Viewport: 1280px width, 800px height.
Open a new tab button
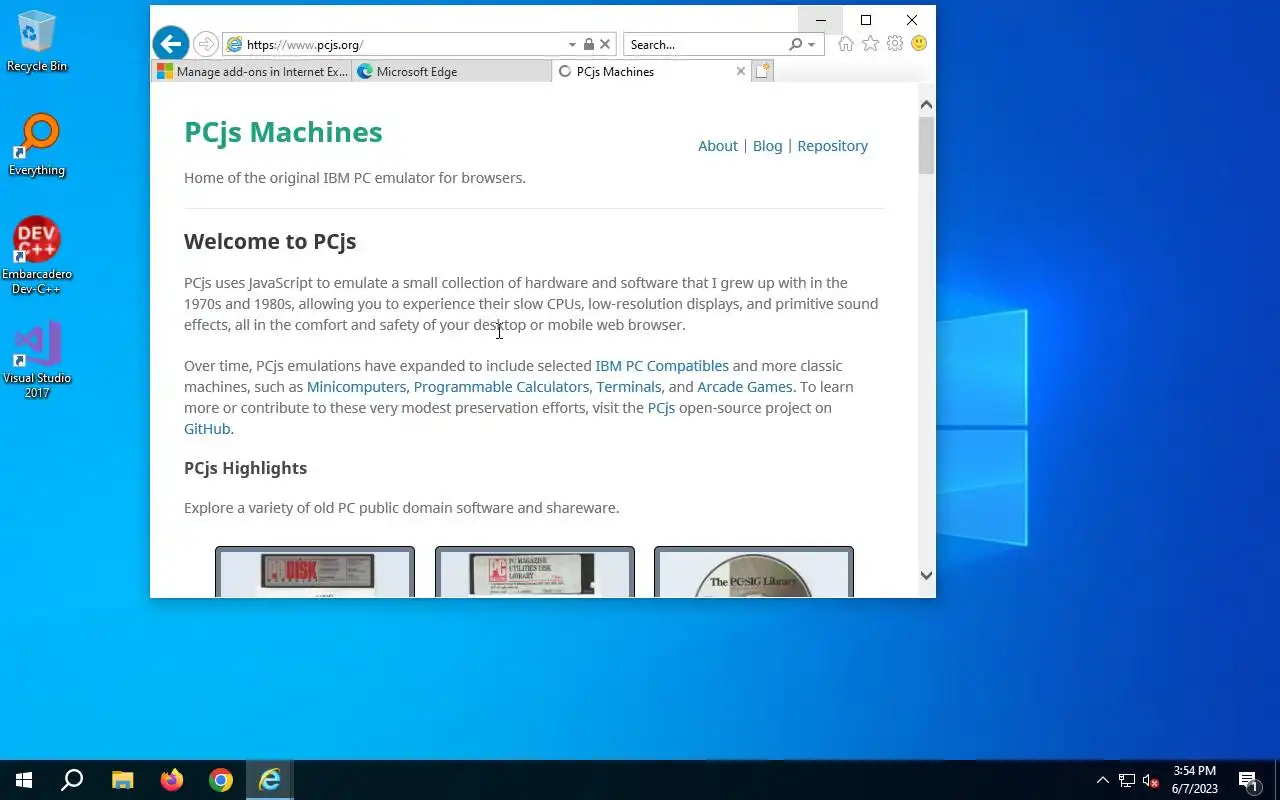(763, 71)
